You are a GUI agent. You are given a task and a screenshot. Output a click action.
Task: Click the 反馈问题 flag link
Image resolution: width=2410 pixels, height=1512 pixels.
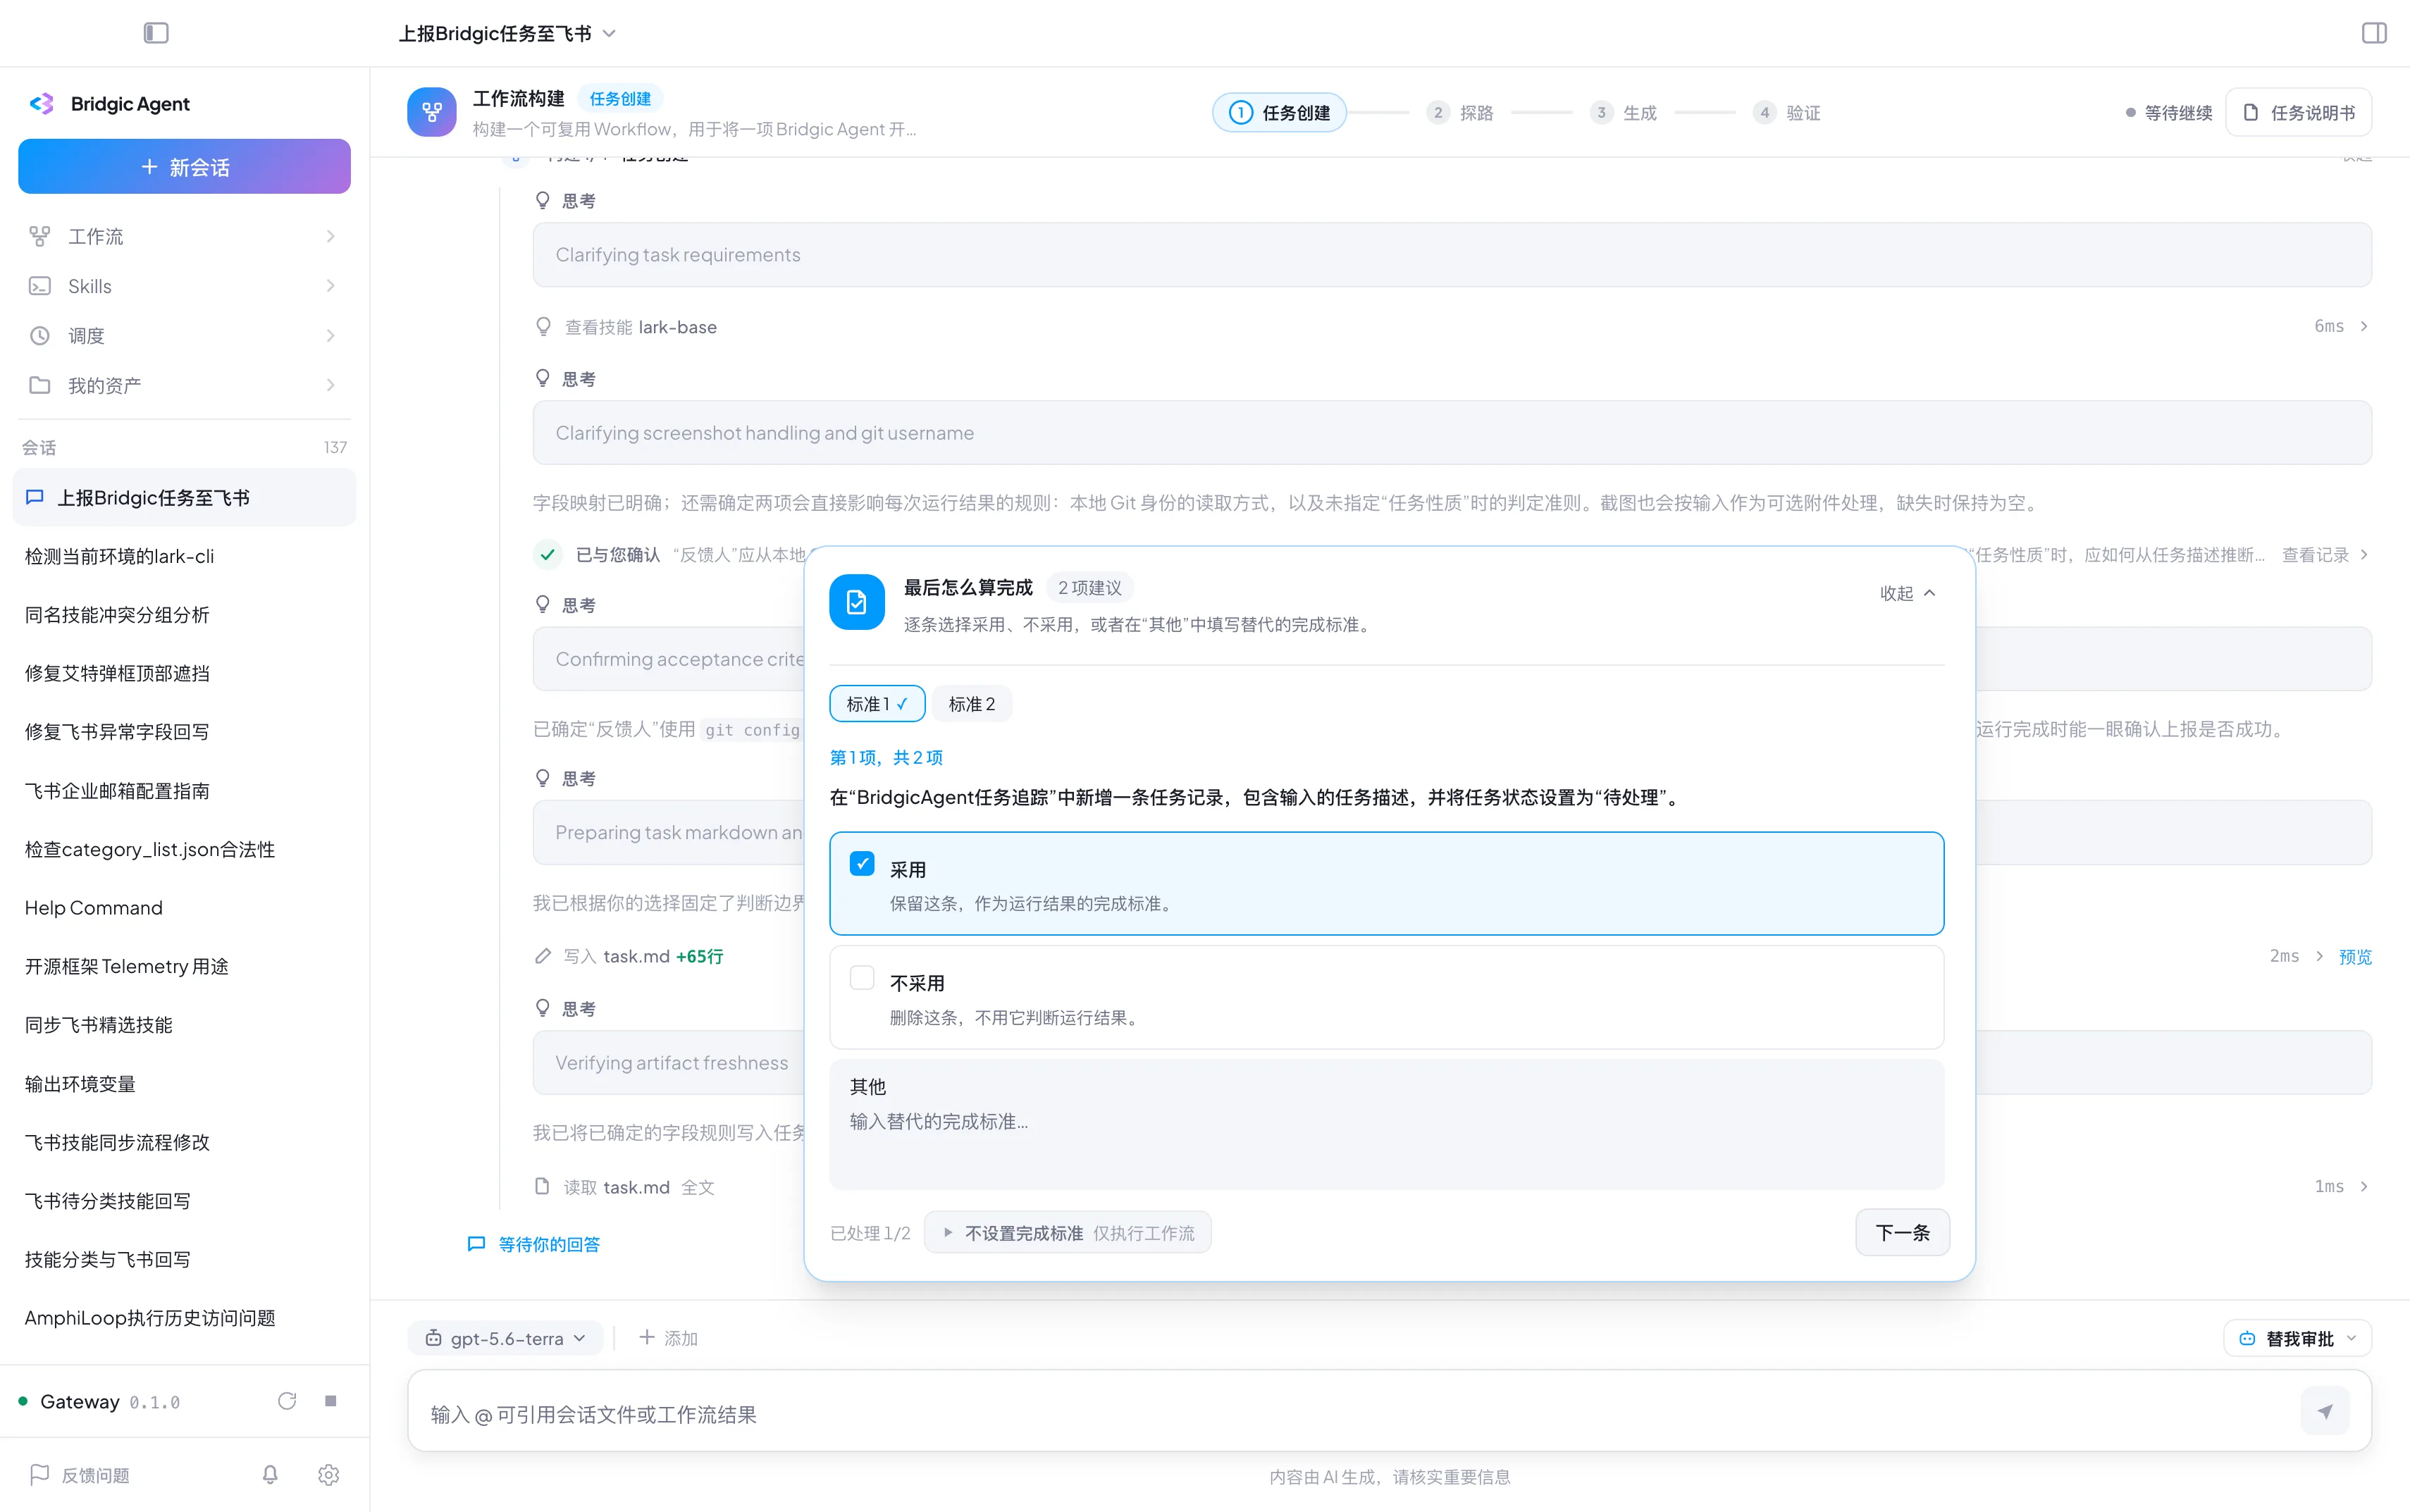80,1475
